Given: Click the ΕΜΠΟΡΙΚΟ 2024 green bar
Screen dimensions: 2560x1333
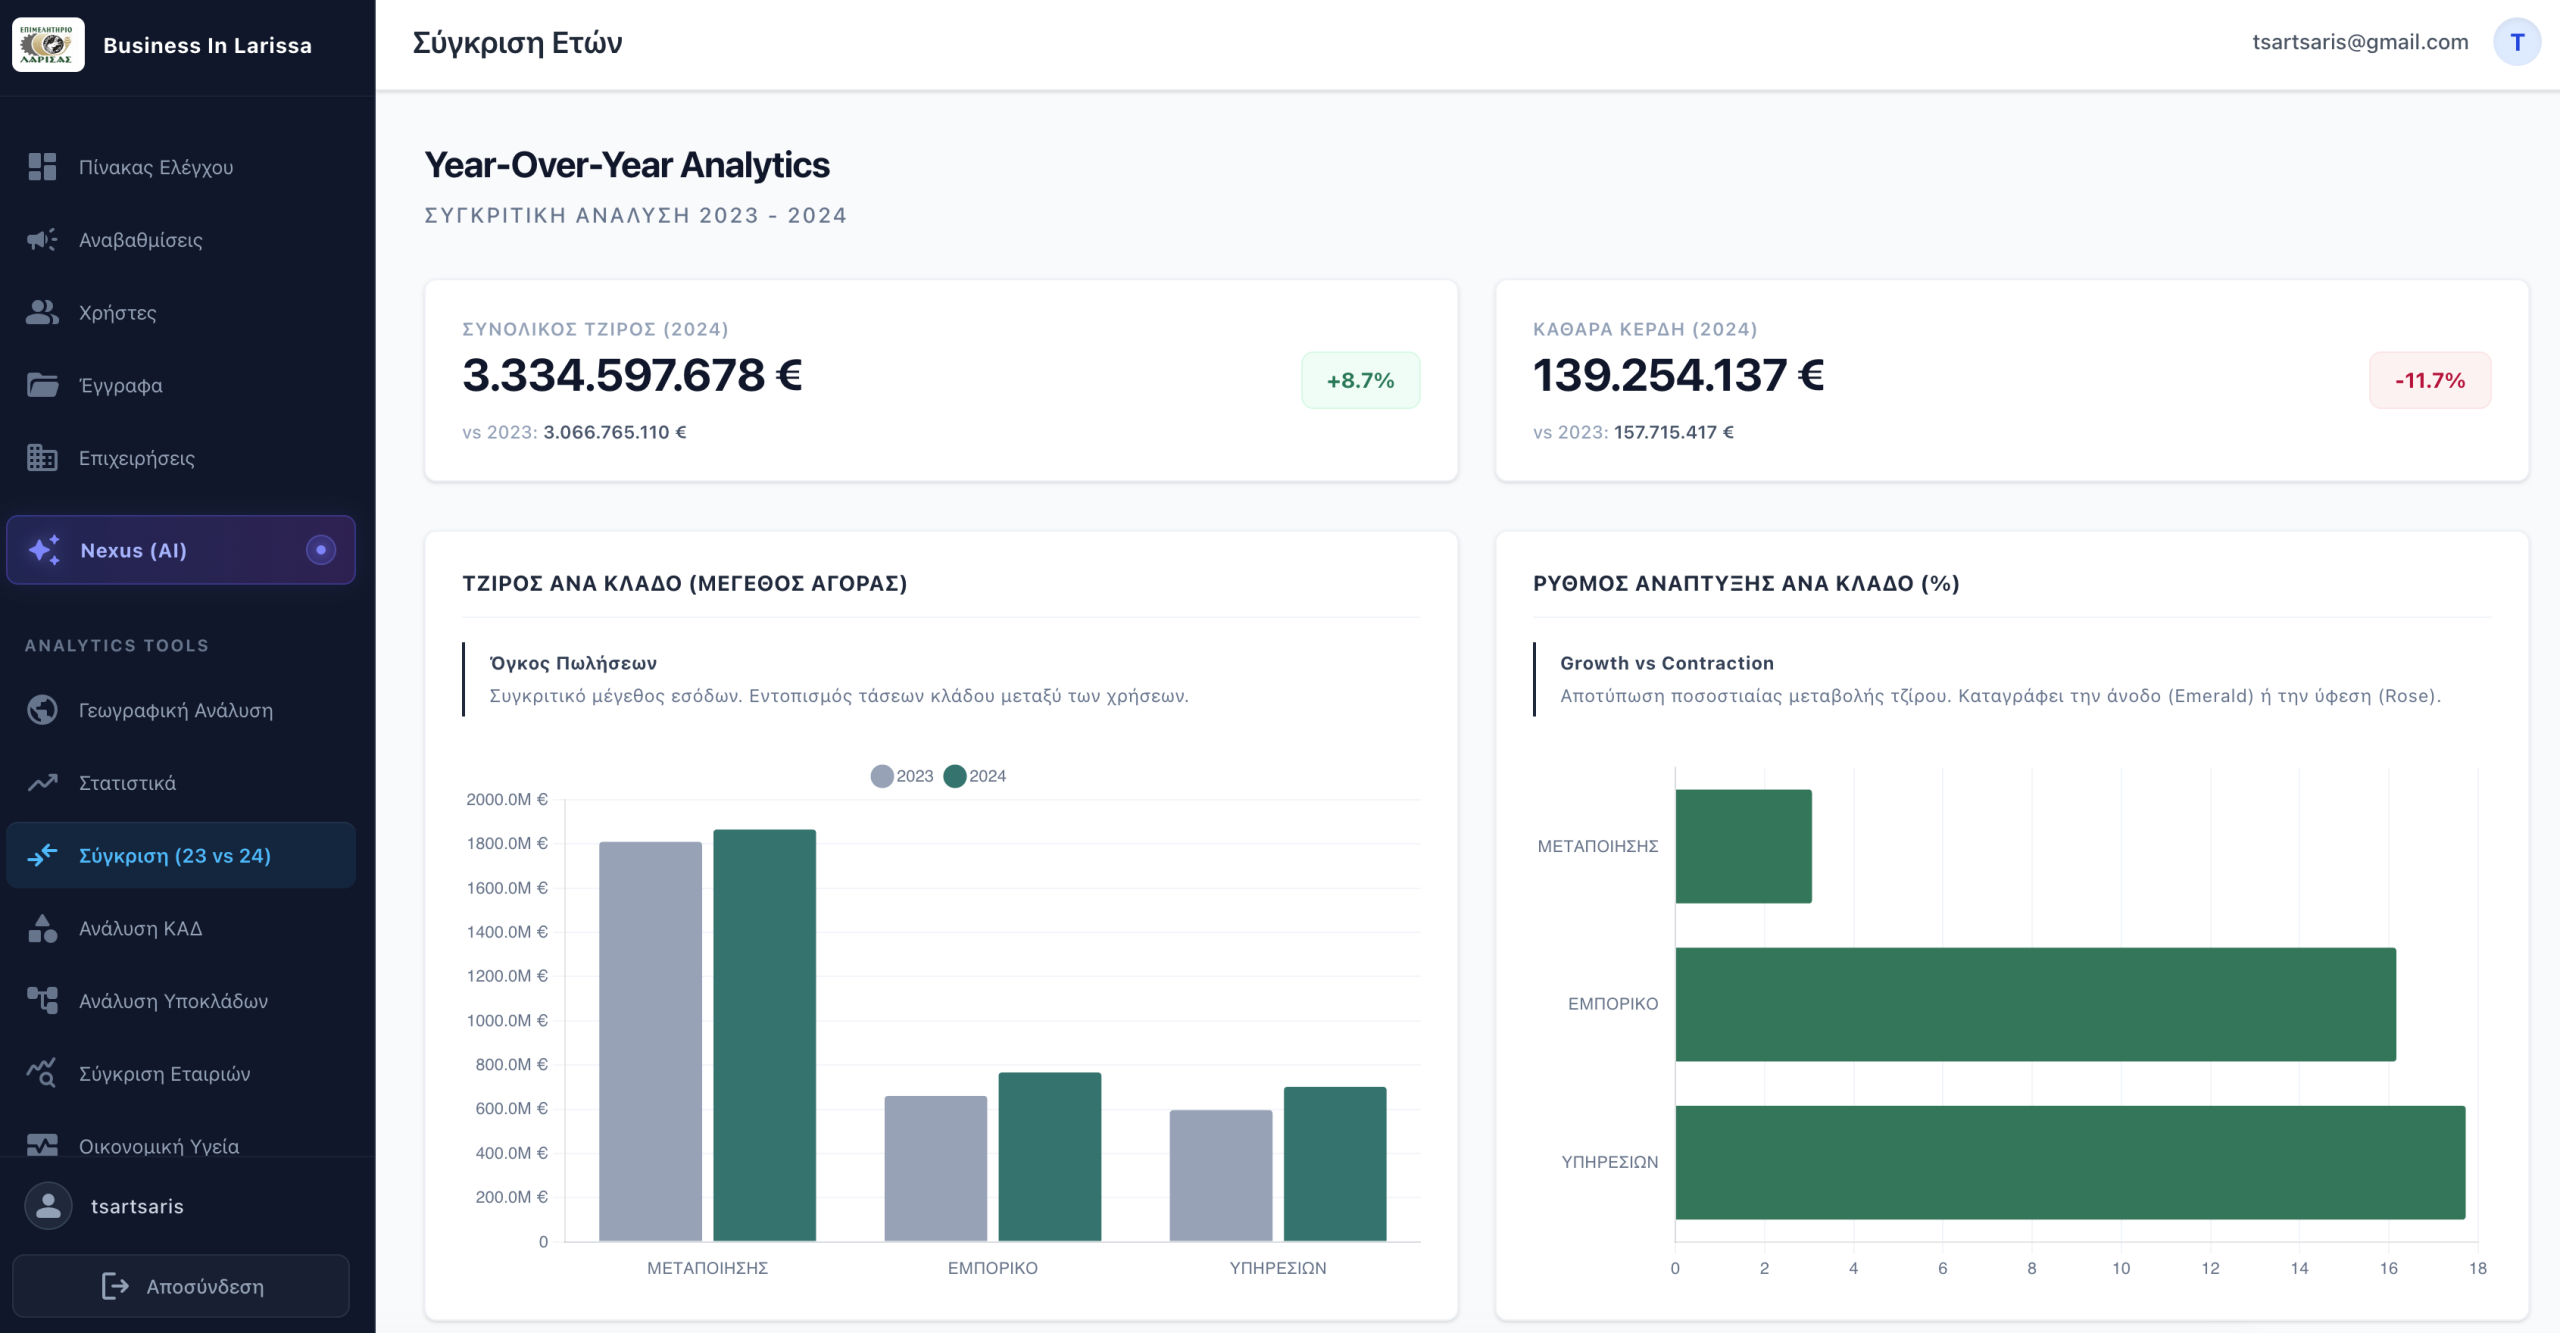Looking at the screenshot, I should click(x=1050, y=1157).
